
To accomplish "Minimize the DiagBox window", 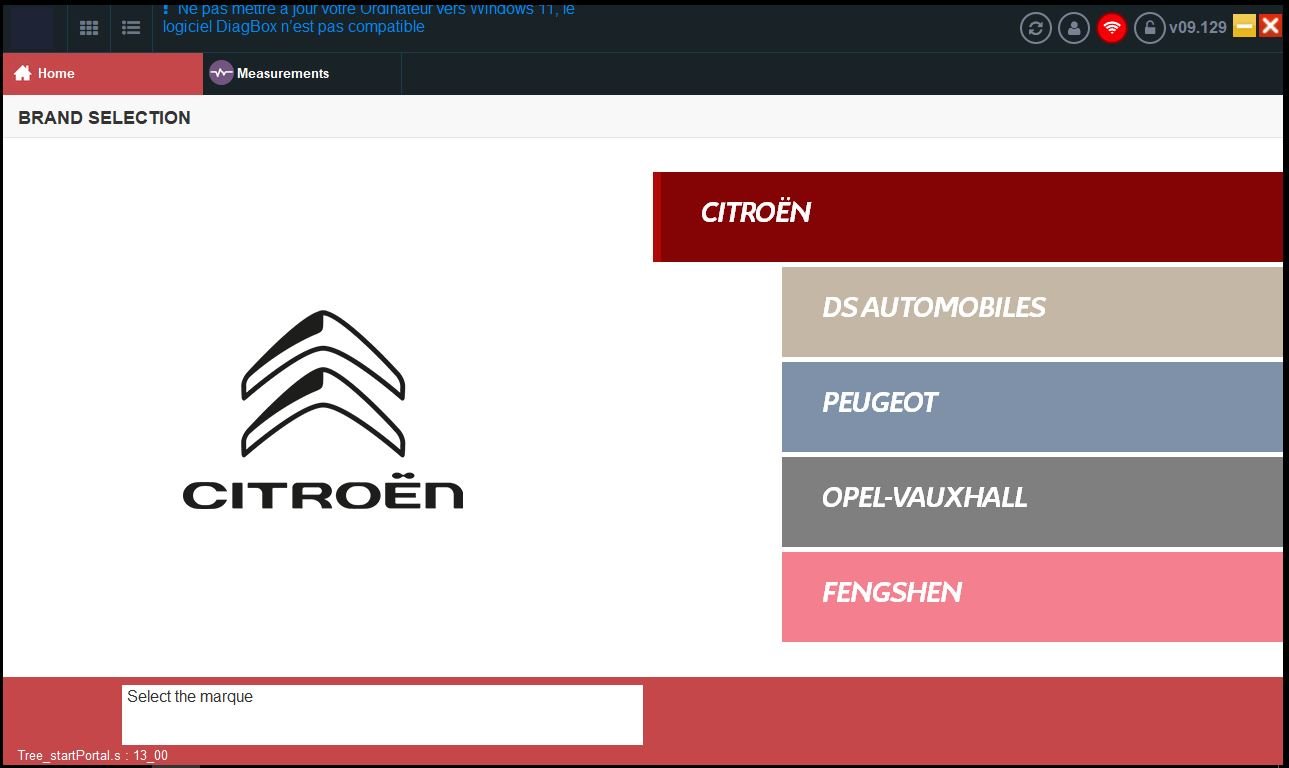I will 1244,26.
